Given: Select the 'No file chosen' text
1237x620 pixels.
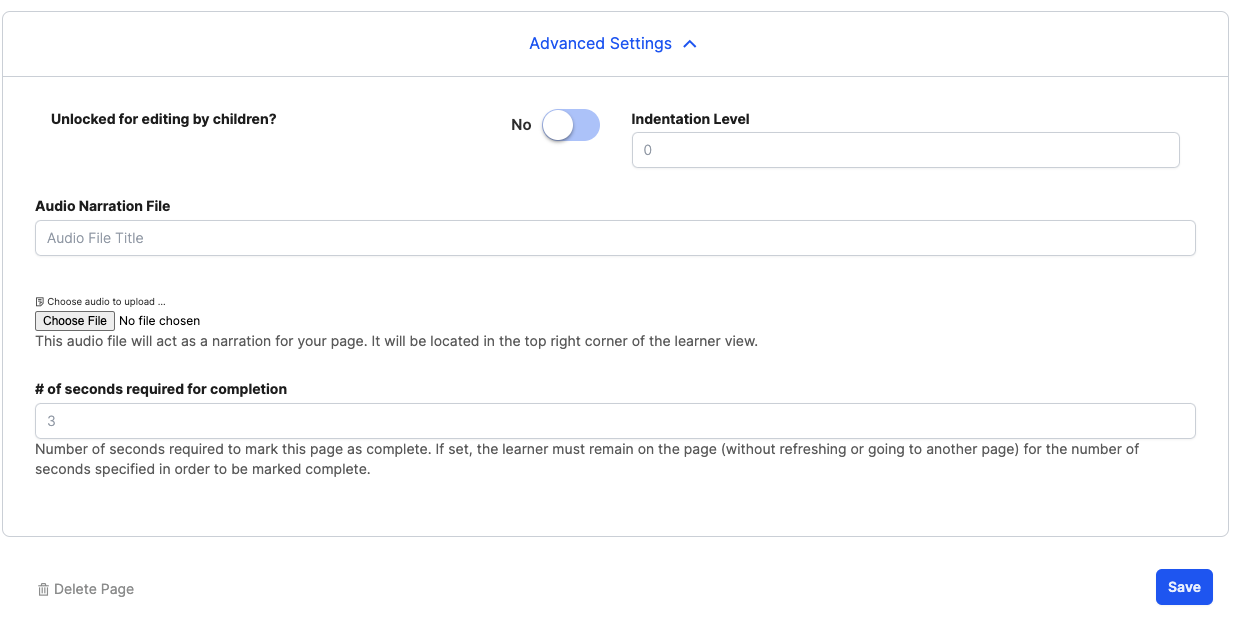Looking at the screenshot, I should point(159,321).
